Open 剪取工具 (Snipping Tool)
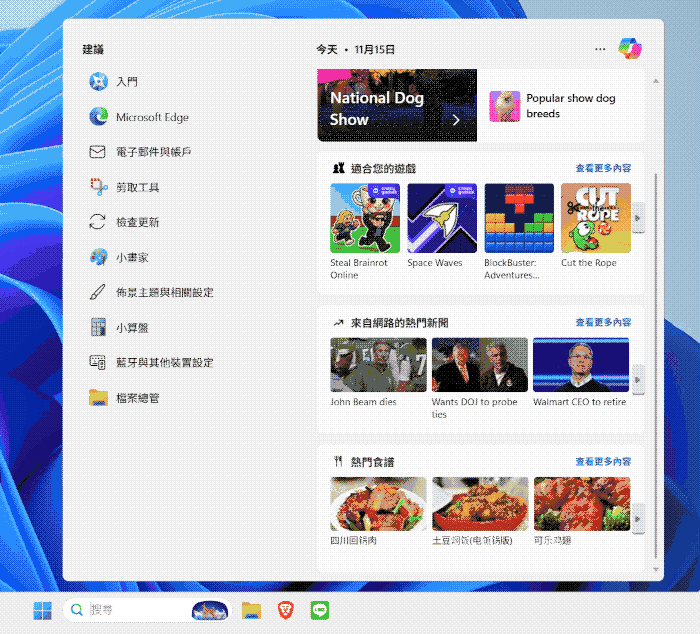 tap(137, 187)
